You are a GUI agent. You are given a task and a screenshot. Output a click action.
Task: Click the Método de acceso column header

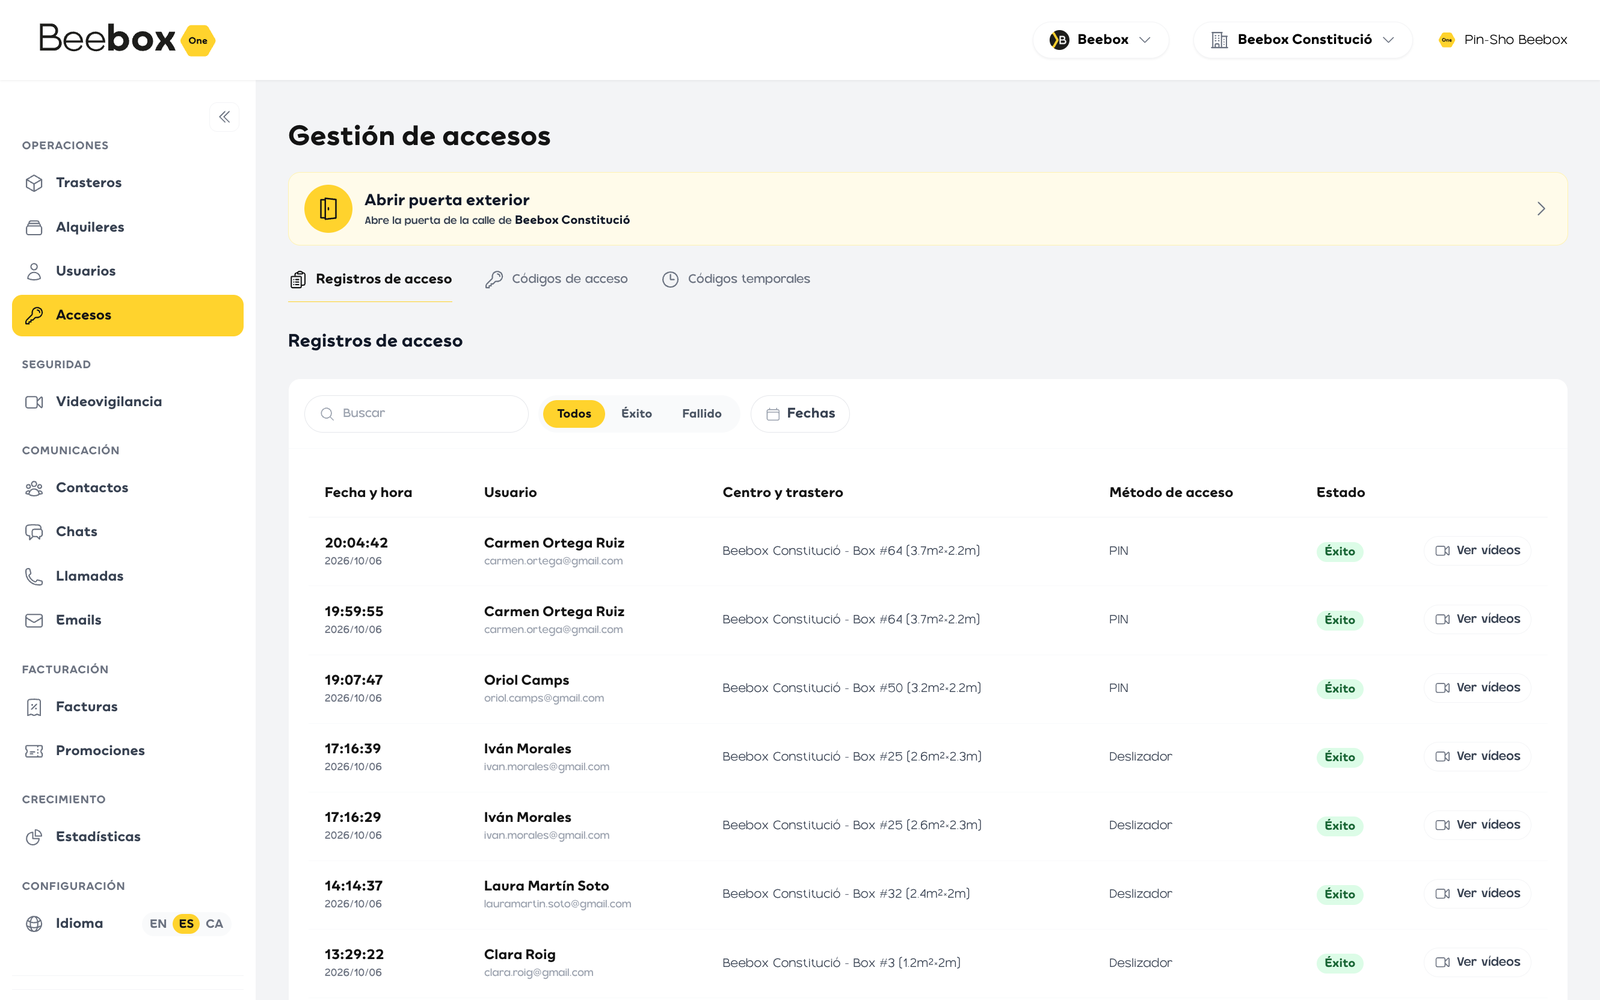pyautogui.click(x=1171, y=493)
